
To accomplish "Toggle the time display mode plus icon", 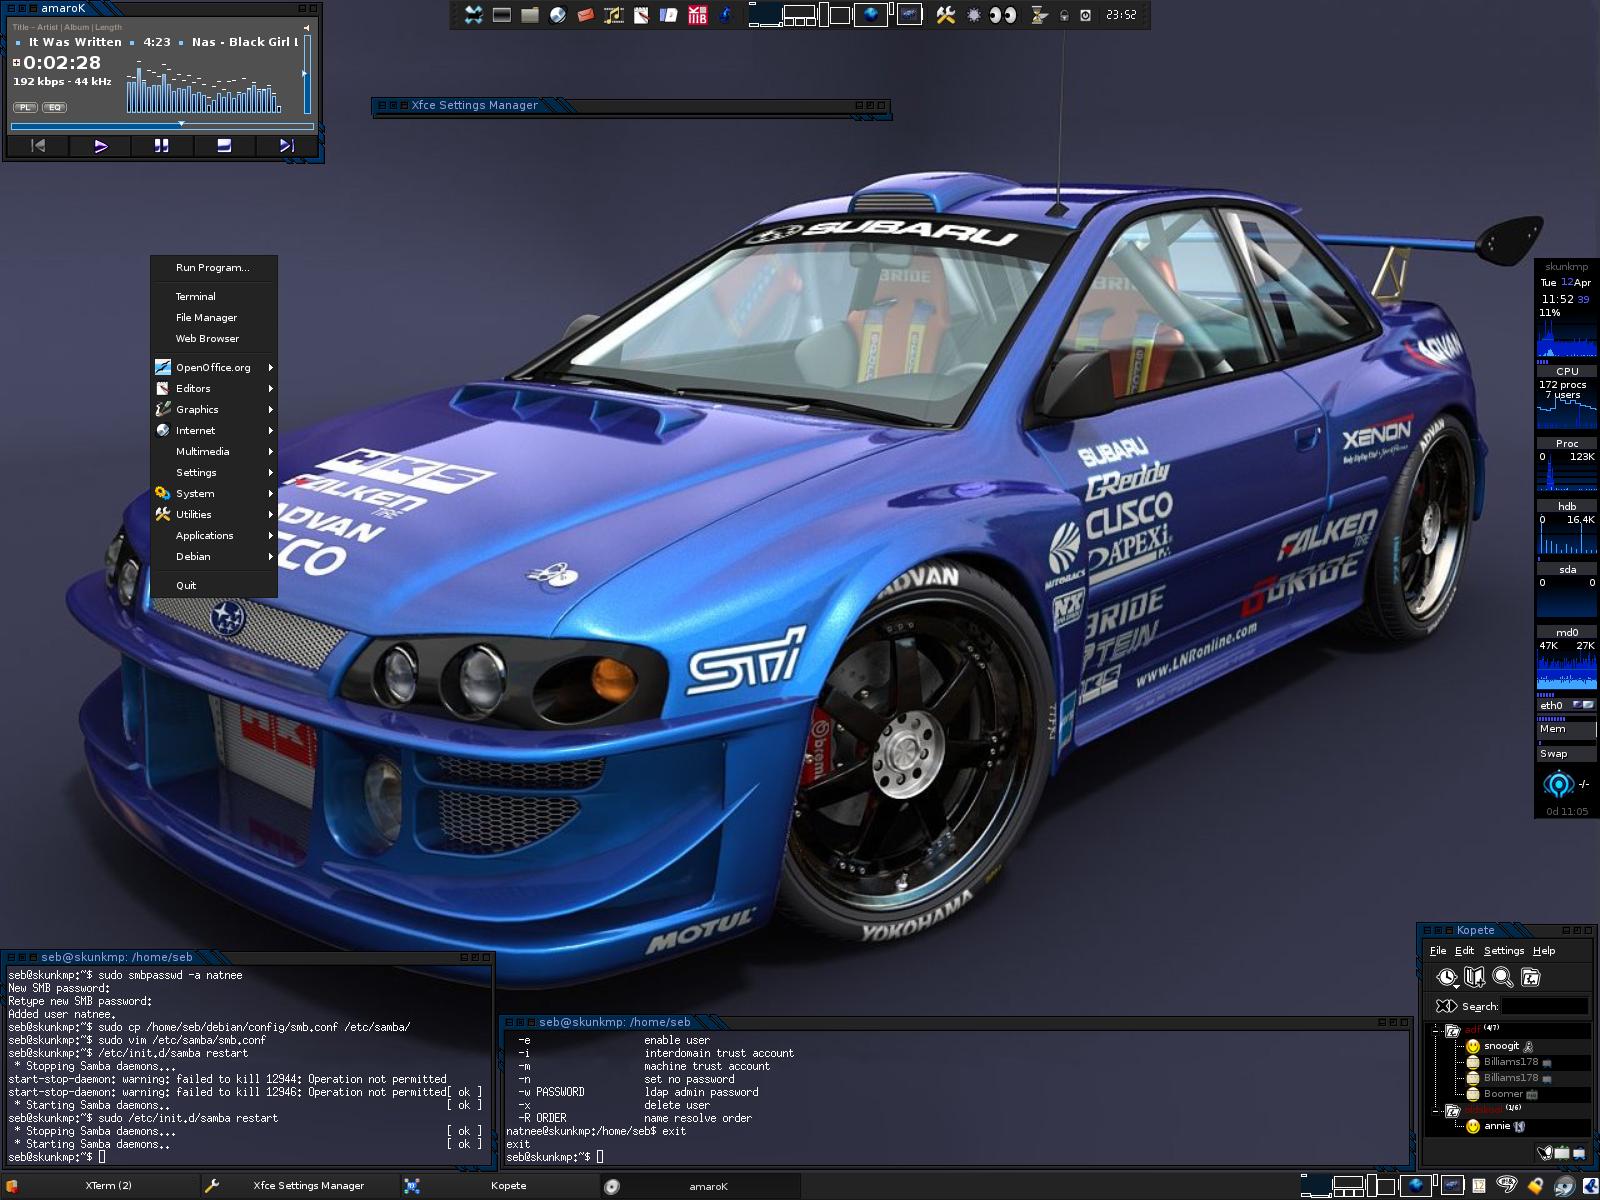I will point(17,62).
